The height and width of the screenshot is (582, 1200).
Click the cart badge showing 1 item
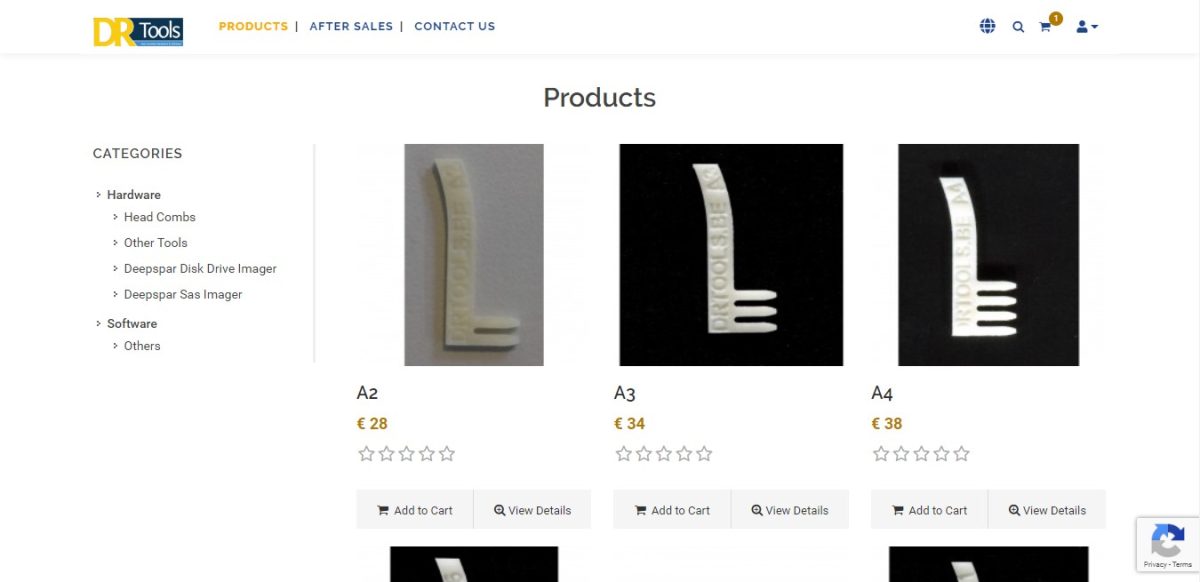click(1053, 17)
